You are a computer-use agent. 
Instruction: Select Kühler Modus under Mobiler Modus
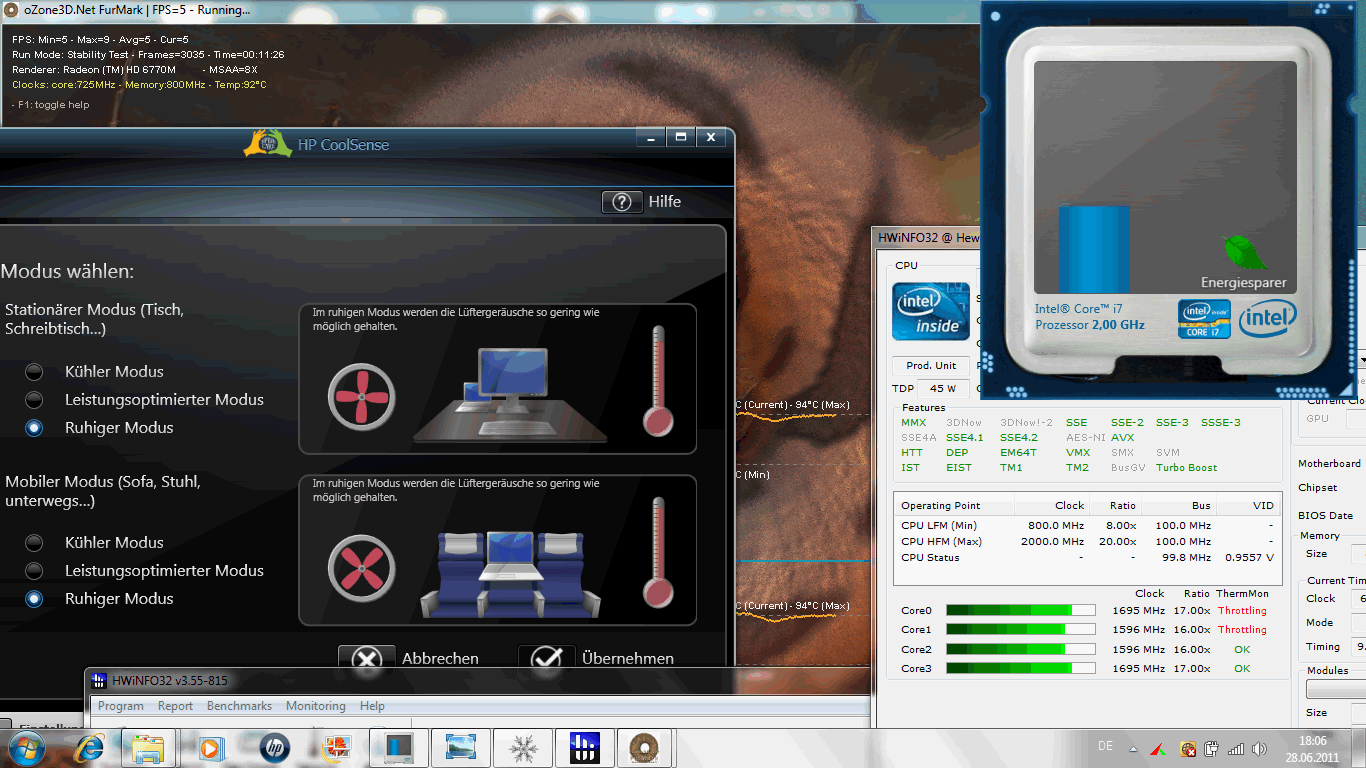35,543
